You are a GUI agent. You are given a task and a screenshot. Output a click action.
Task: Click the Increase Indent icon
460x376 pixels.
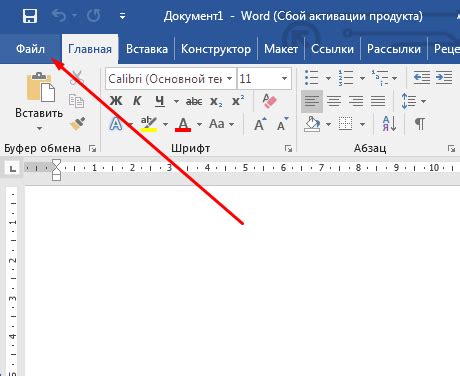point(444,78)
